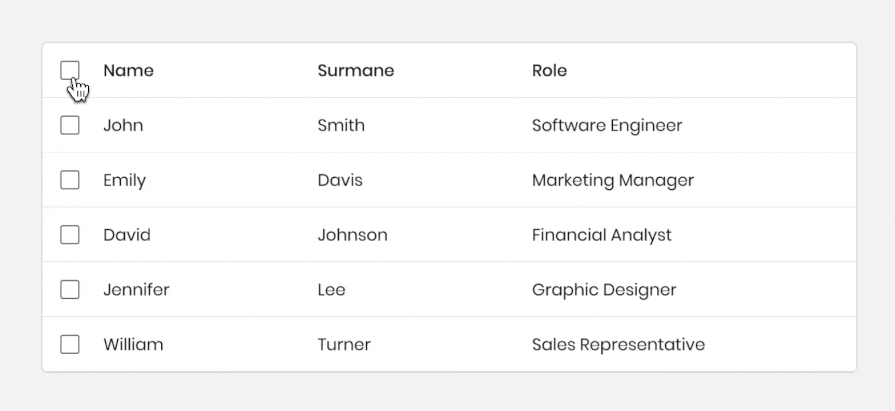Select the name cell John
Viewport: 895px width, 411px height.
coord(123,125)
